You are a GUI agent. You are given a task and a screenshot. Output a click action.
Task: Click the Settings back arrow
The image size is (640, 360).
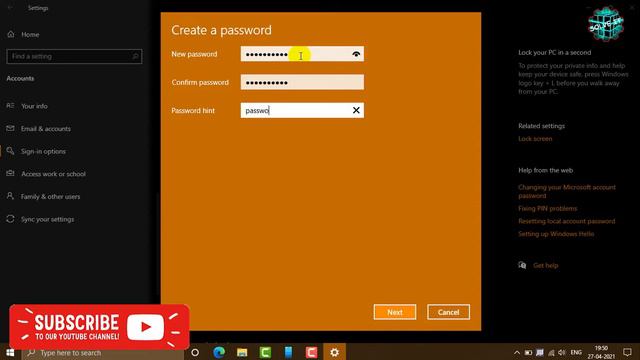[10, 8]
